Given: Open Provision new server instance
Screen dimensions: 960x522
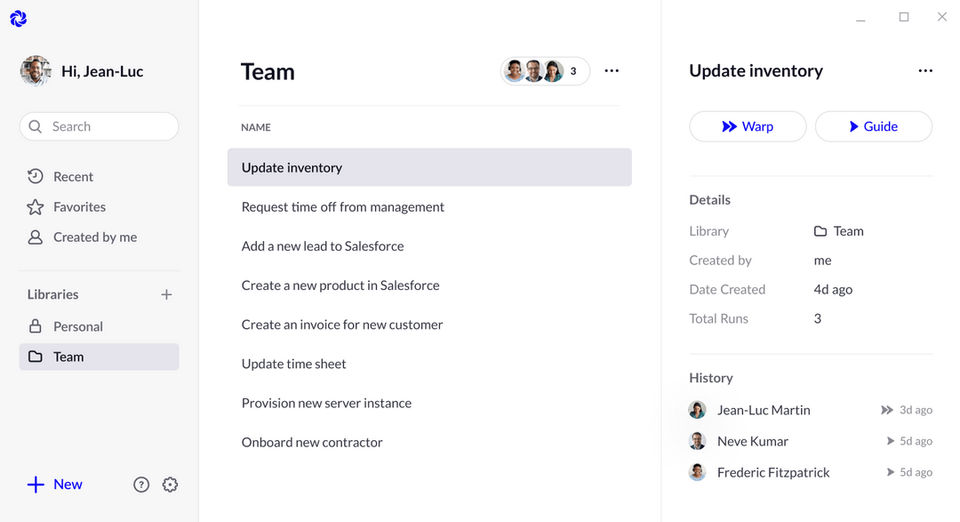Looking at the screenshot, I should point(326,403).
